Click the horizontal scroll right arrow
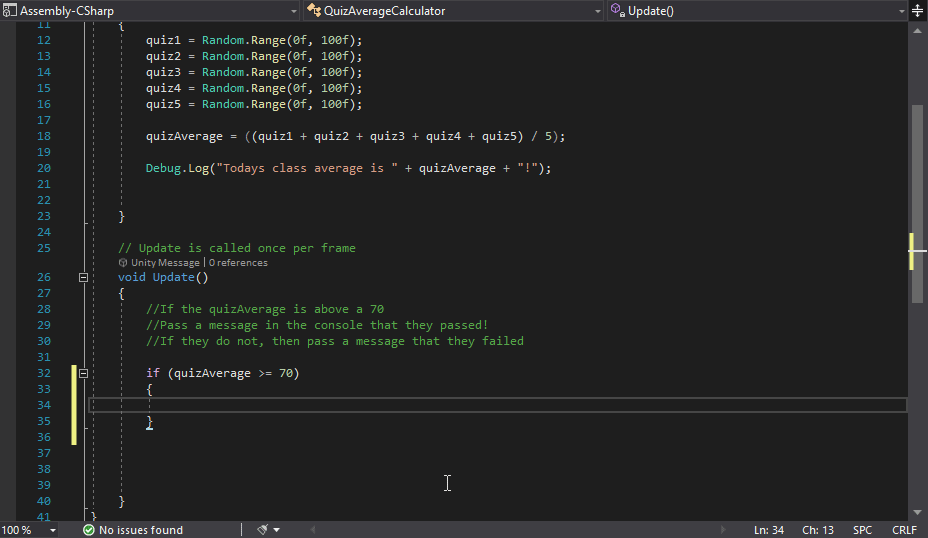 coord(723,530)
